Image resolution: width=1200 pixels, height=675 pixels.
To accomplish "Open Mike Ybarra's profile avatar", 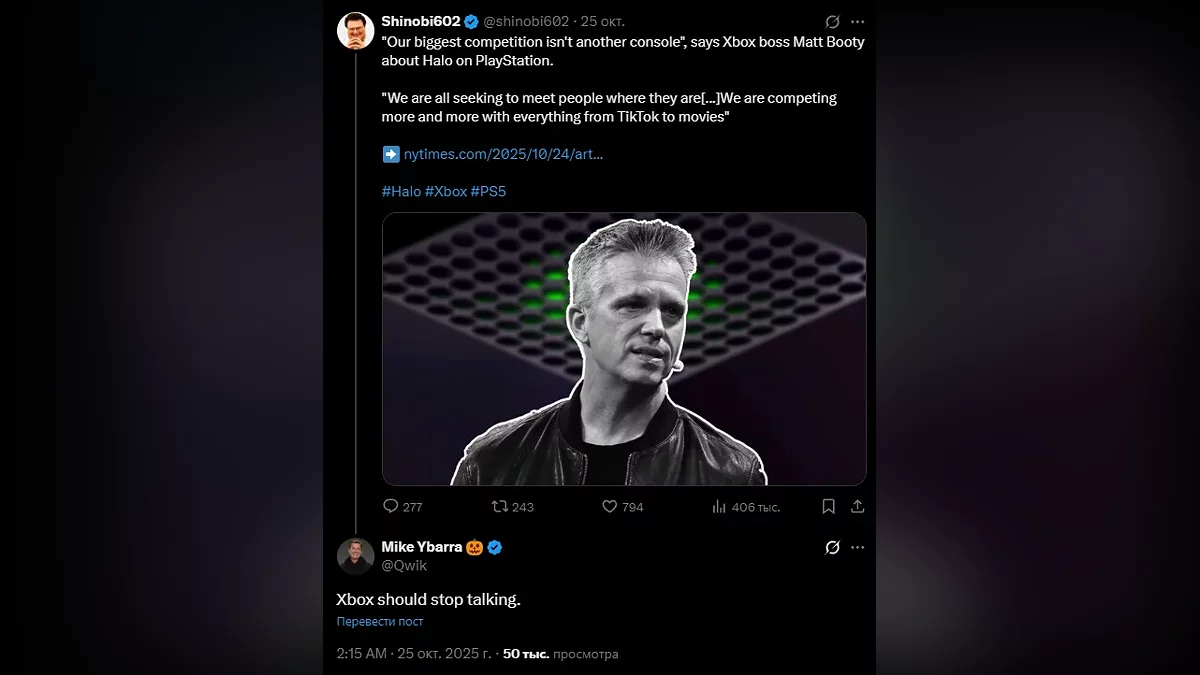I will coord(356,556).
